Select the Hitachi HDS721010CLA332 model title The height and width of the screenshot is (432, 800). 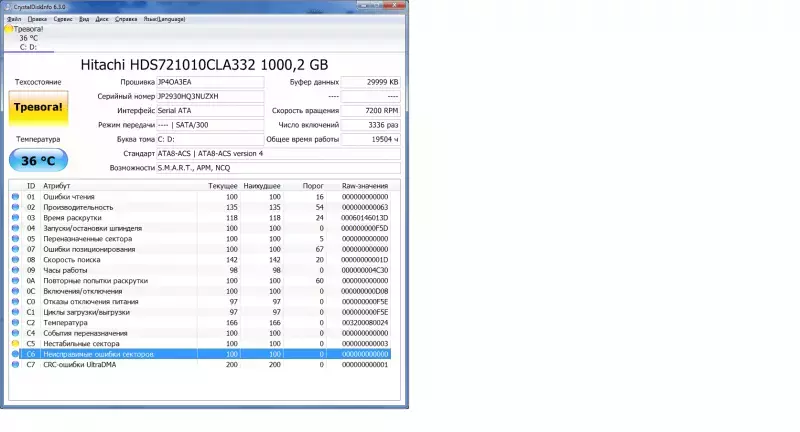tap(204, 65)
